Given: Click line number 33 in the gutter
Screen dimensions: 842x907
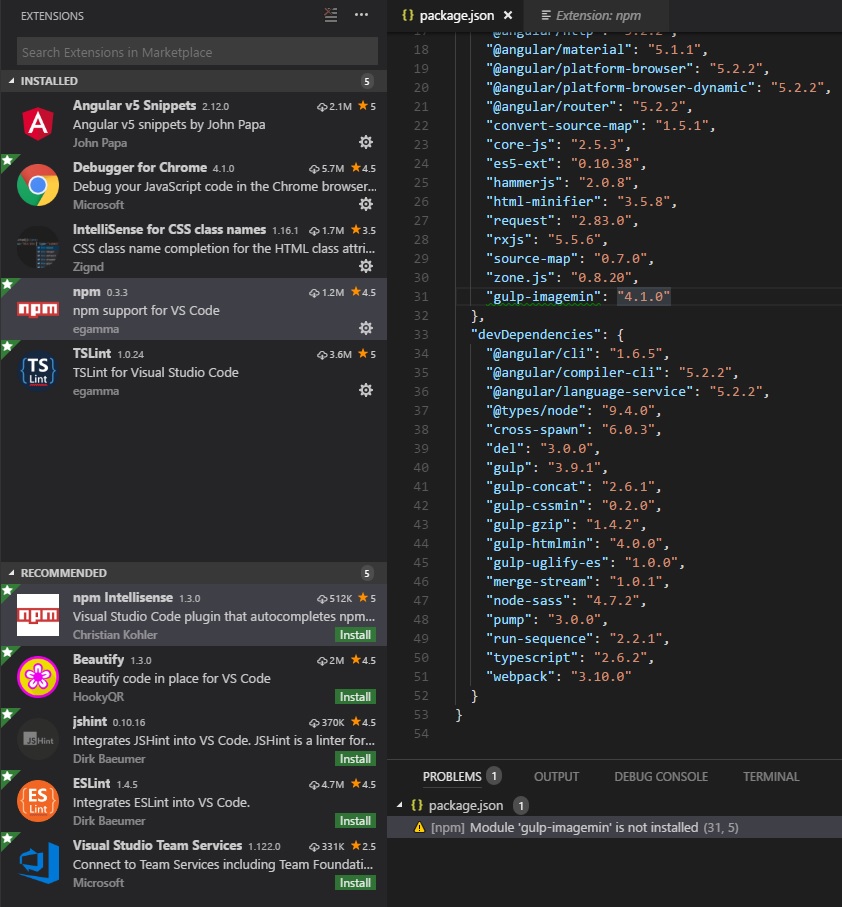Looking at the screenshot, I should tap(421, 334).
